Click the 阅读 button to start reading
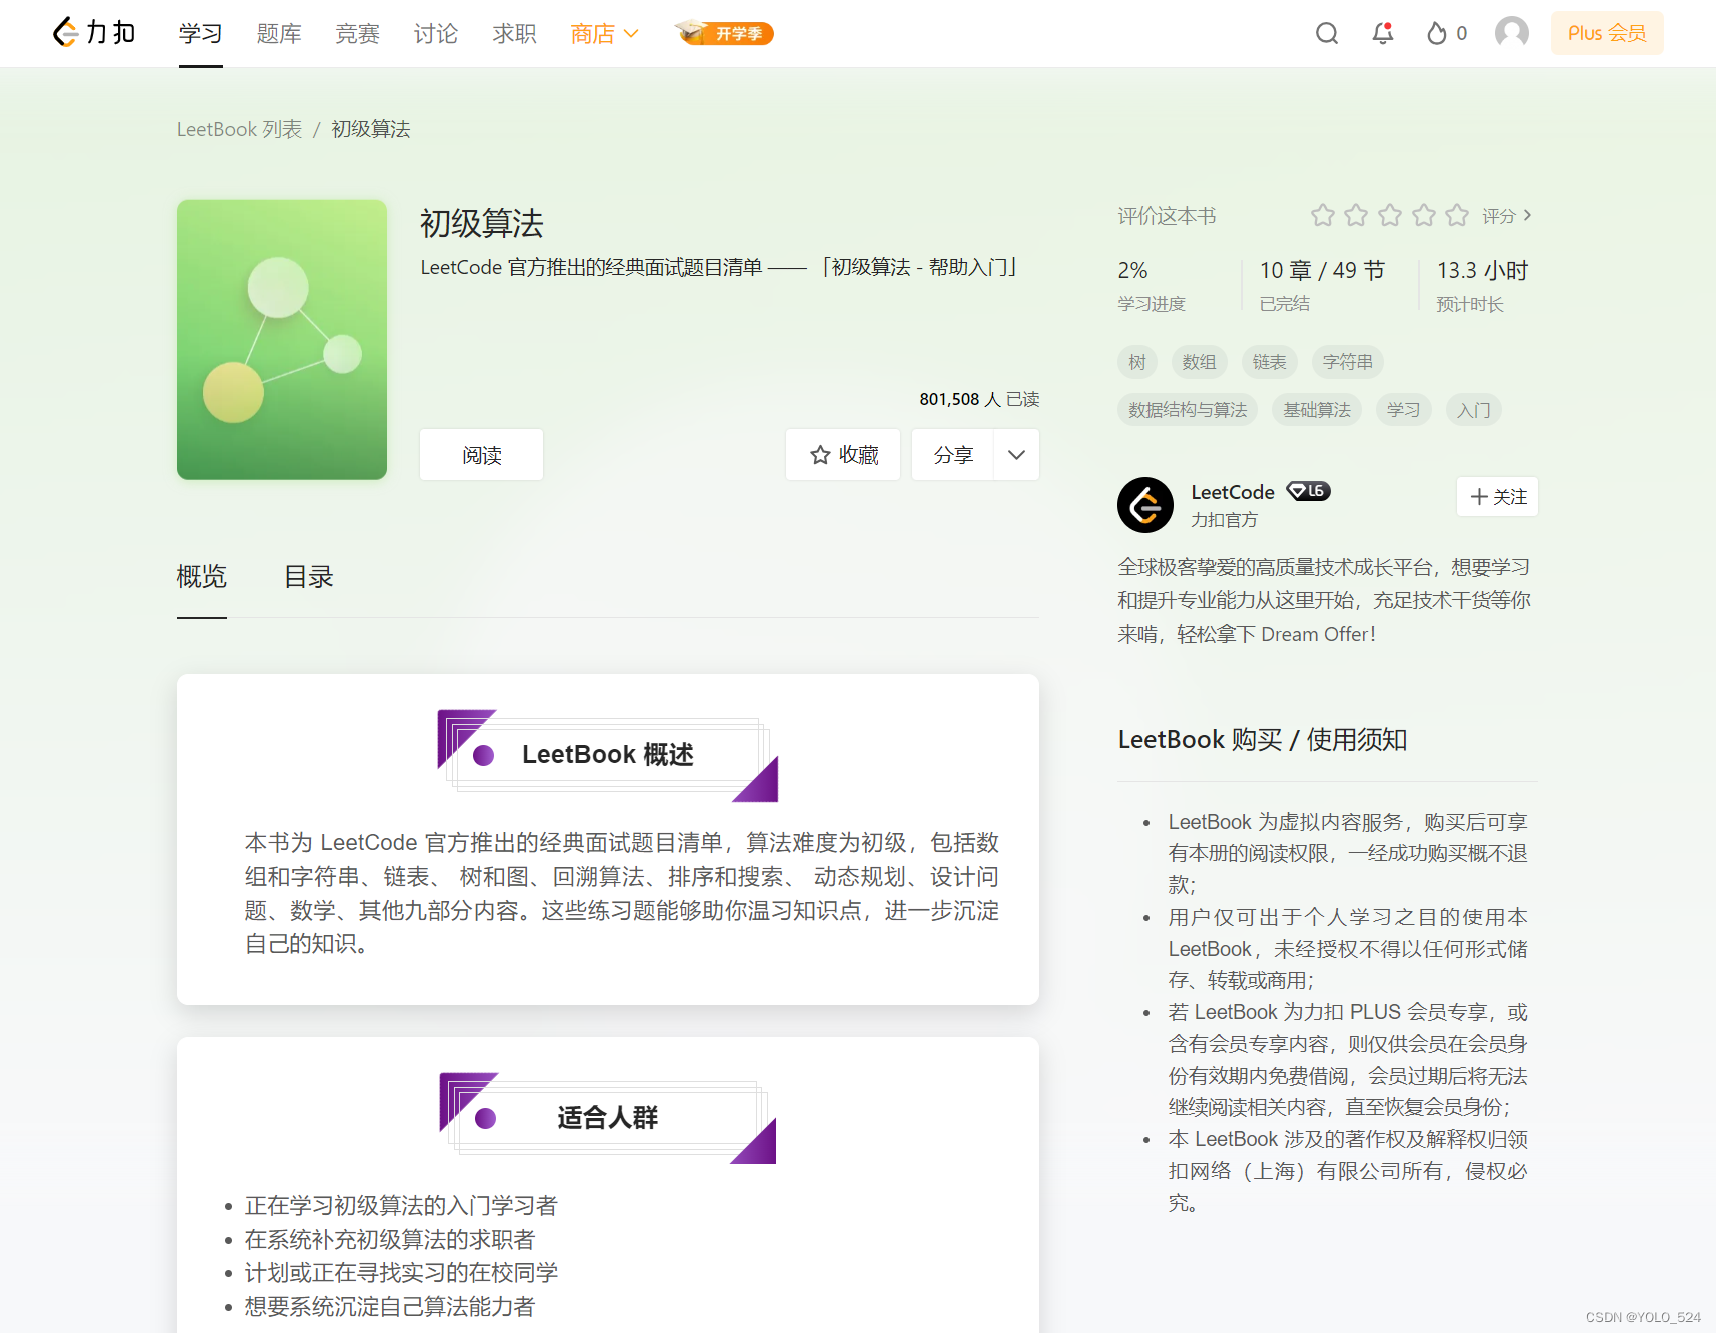This screenshot has height=1333, width=1716. (x=481, y=454)
